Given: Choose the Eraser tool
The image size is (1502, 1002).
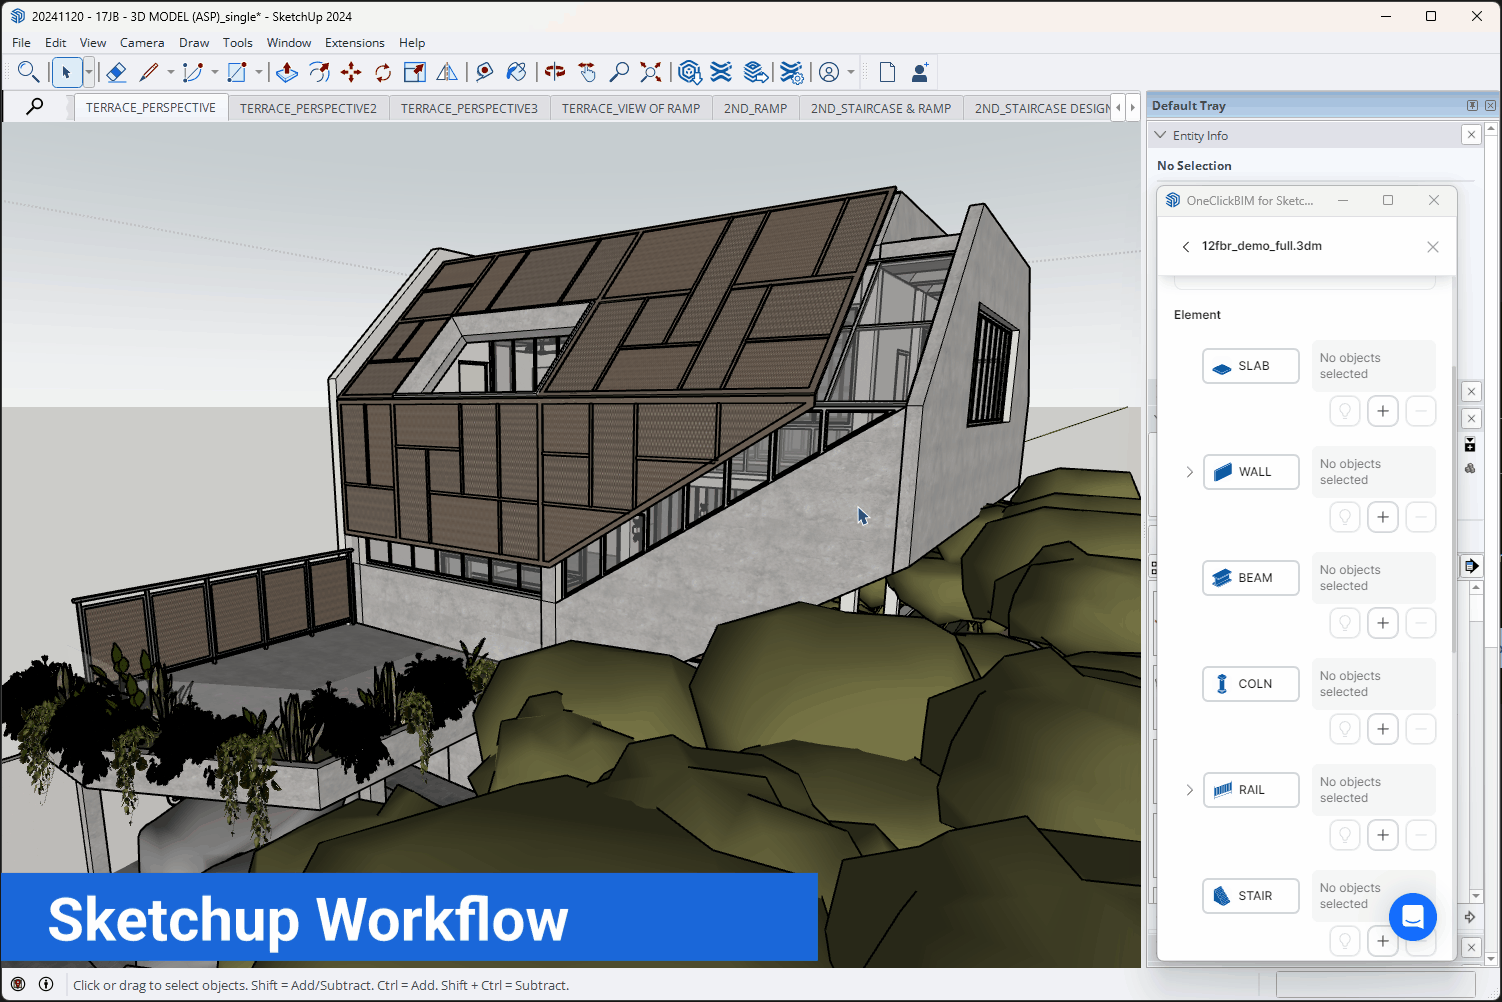Looking at the screenshot, I should [116, 72].
